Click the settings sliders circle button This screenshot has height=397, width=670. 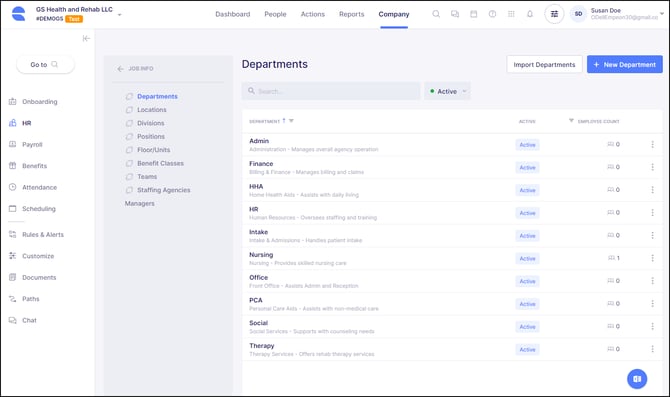[x=554, y=14]
